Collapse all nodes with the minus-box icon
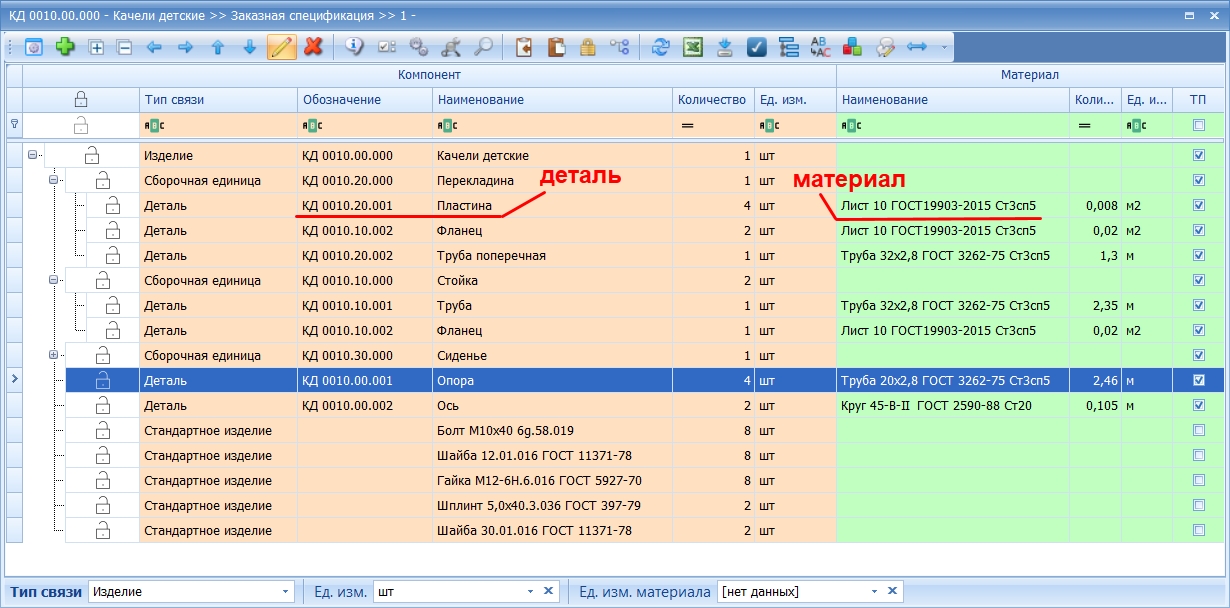This screenshot has height=608, width=1230. [x=125, y=46]
